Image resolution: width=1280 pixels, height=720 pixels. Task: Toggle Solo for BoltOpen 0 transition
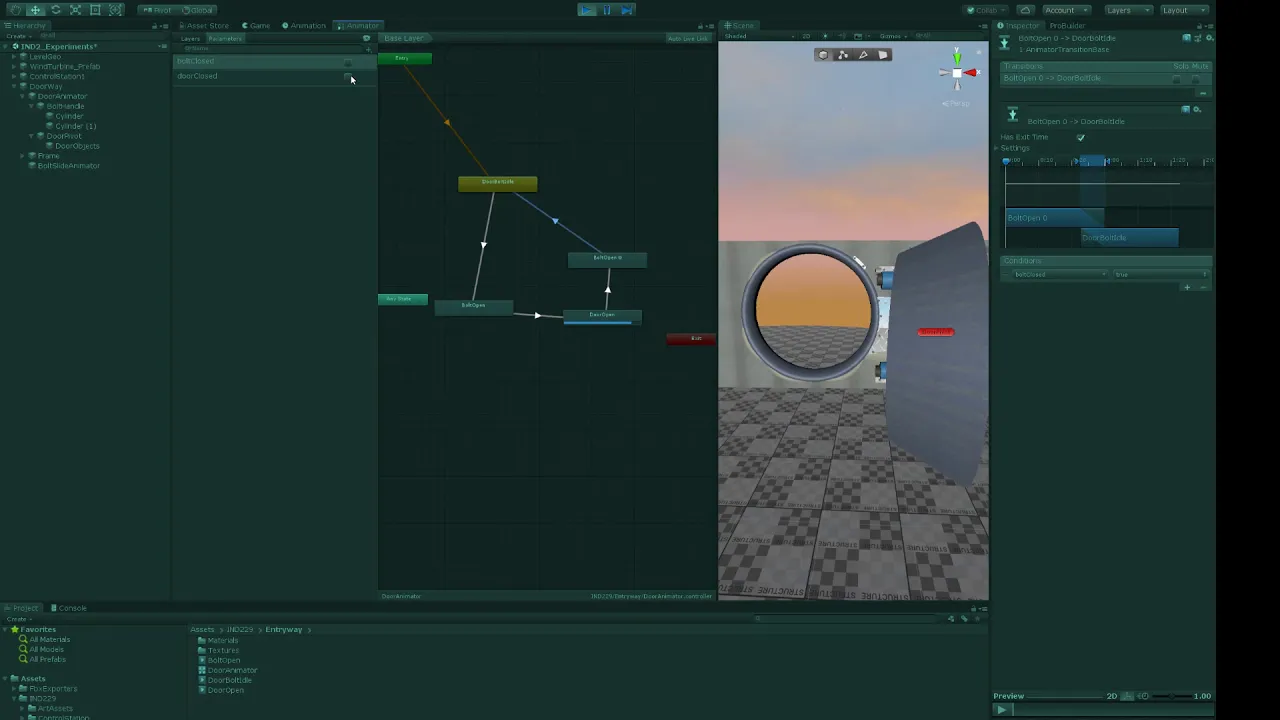(1177, 79)
